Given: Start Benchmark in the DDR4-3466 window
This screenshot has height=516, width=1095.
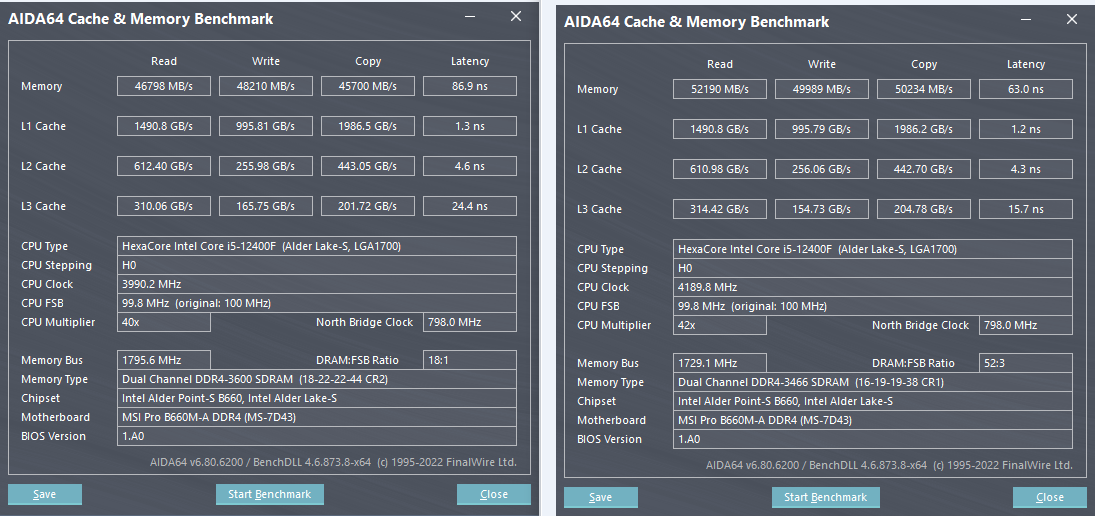Looking at the screenshot, I should tap(825, 497).
